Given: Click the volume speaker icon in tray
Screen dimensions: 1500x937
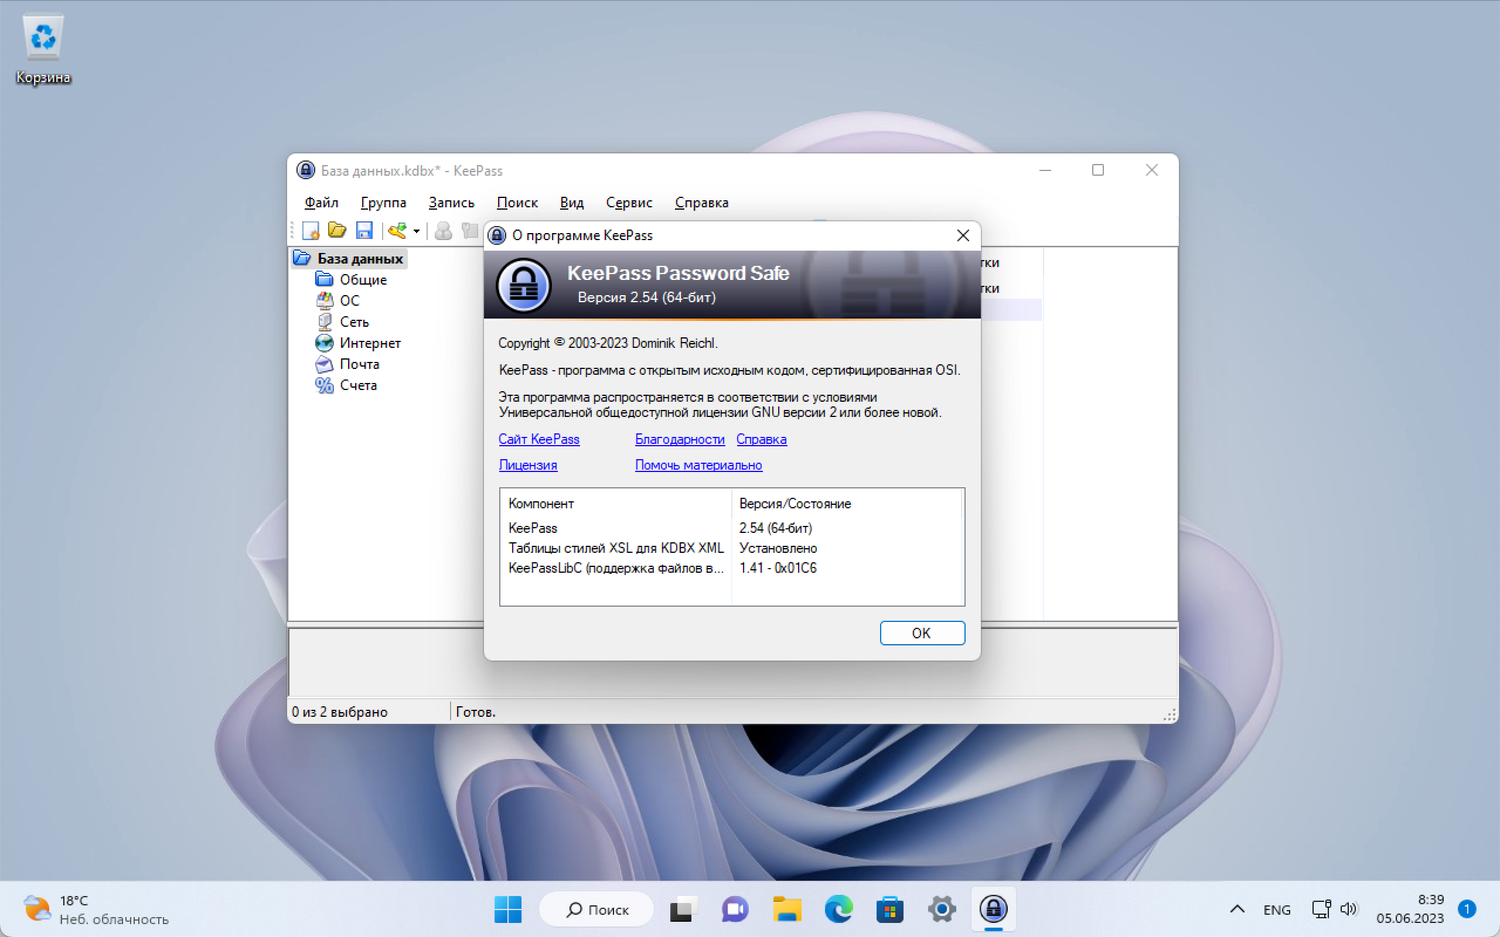Looking at the screenshot, I should (1349, 909).
